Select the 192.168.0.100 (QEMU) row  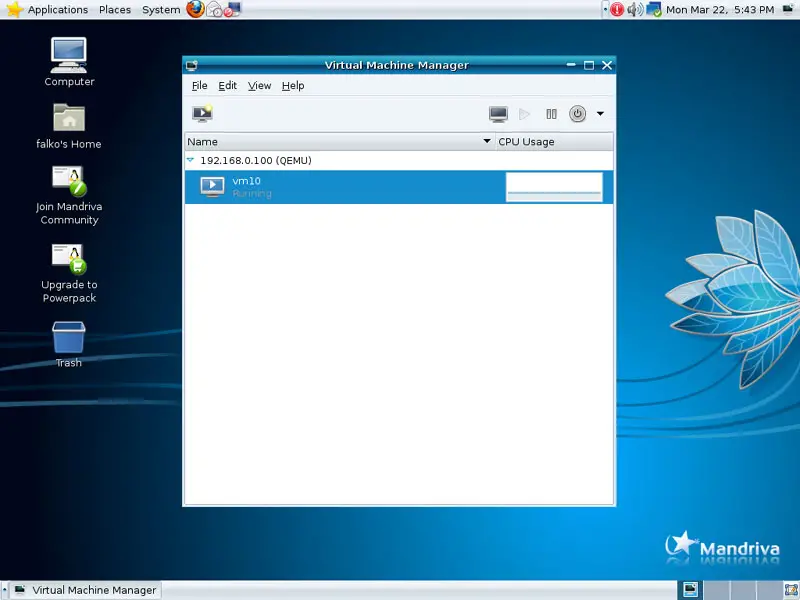tap(399, 160)
